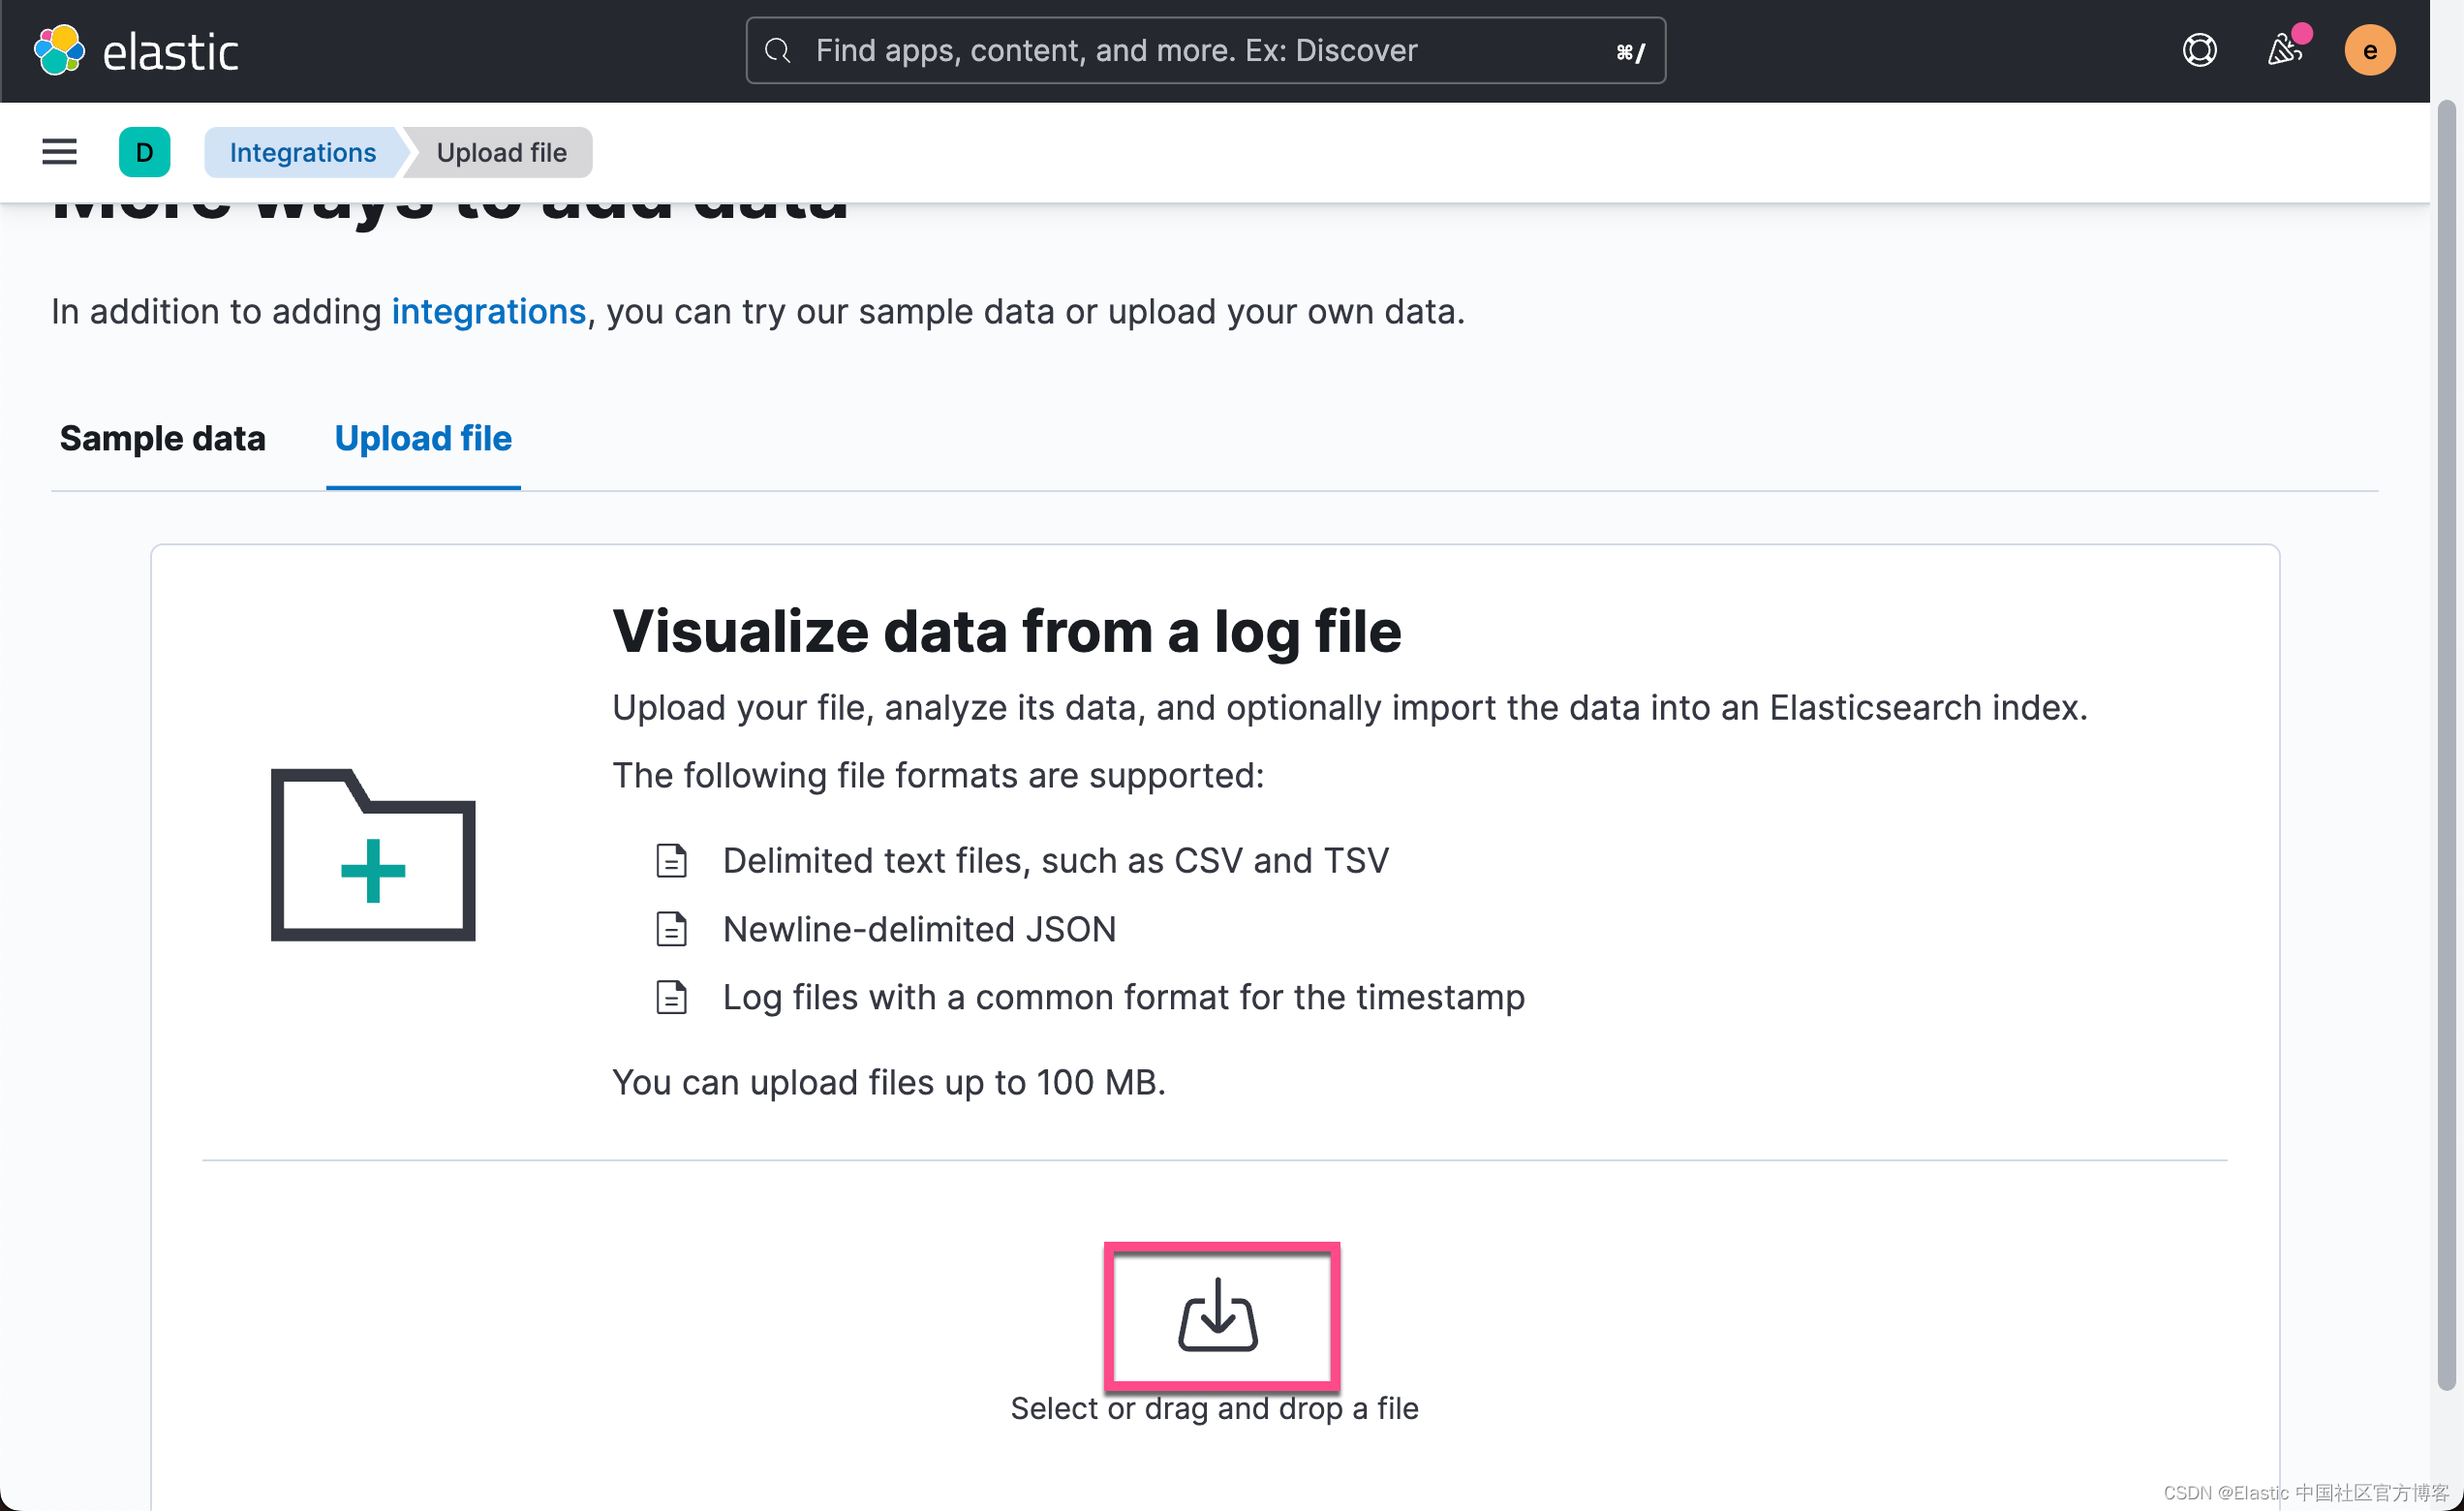The height and width of the screenshot is (1511, 2464).
Task: Click the keyboard shortcut badge in search bar
Action: tap(1632, 51)
